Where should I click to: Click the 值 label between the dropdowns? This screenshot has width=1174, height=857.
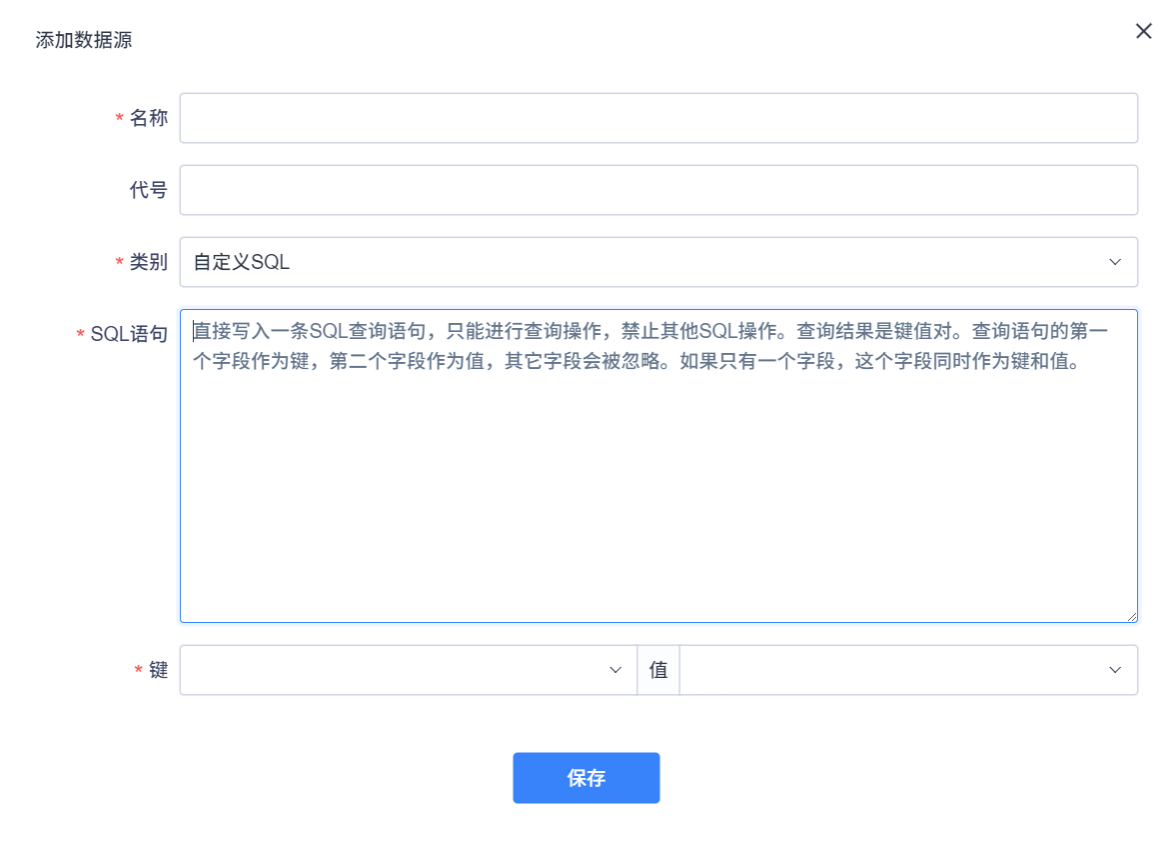[x=659, y=670]
